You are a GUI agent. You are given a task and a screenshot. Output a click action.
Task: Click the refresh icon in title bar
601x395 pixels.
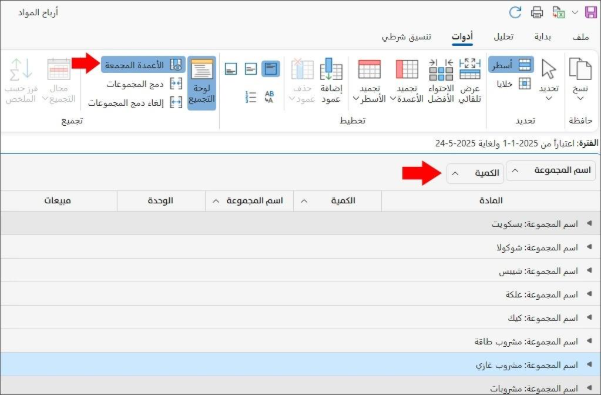(515, 12)
